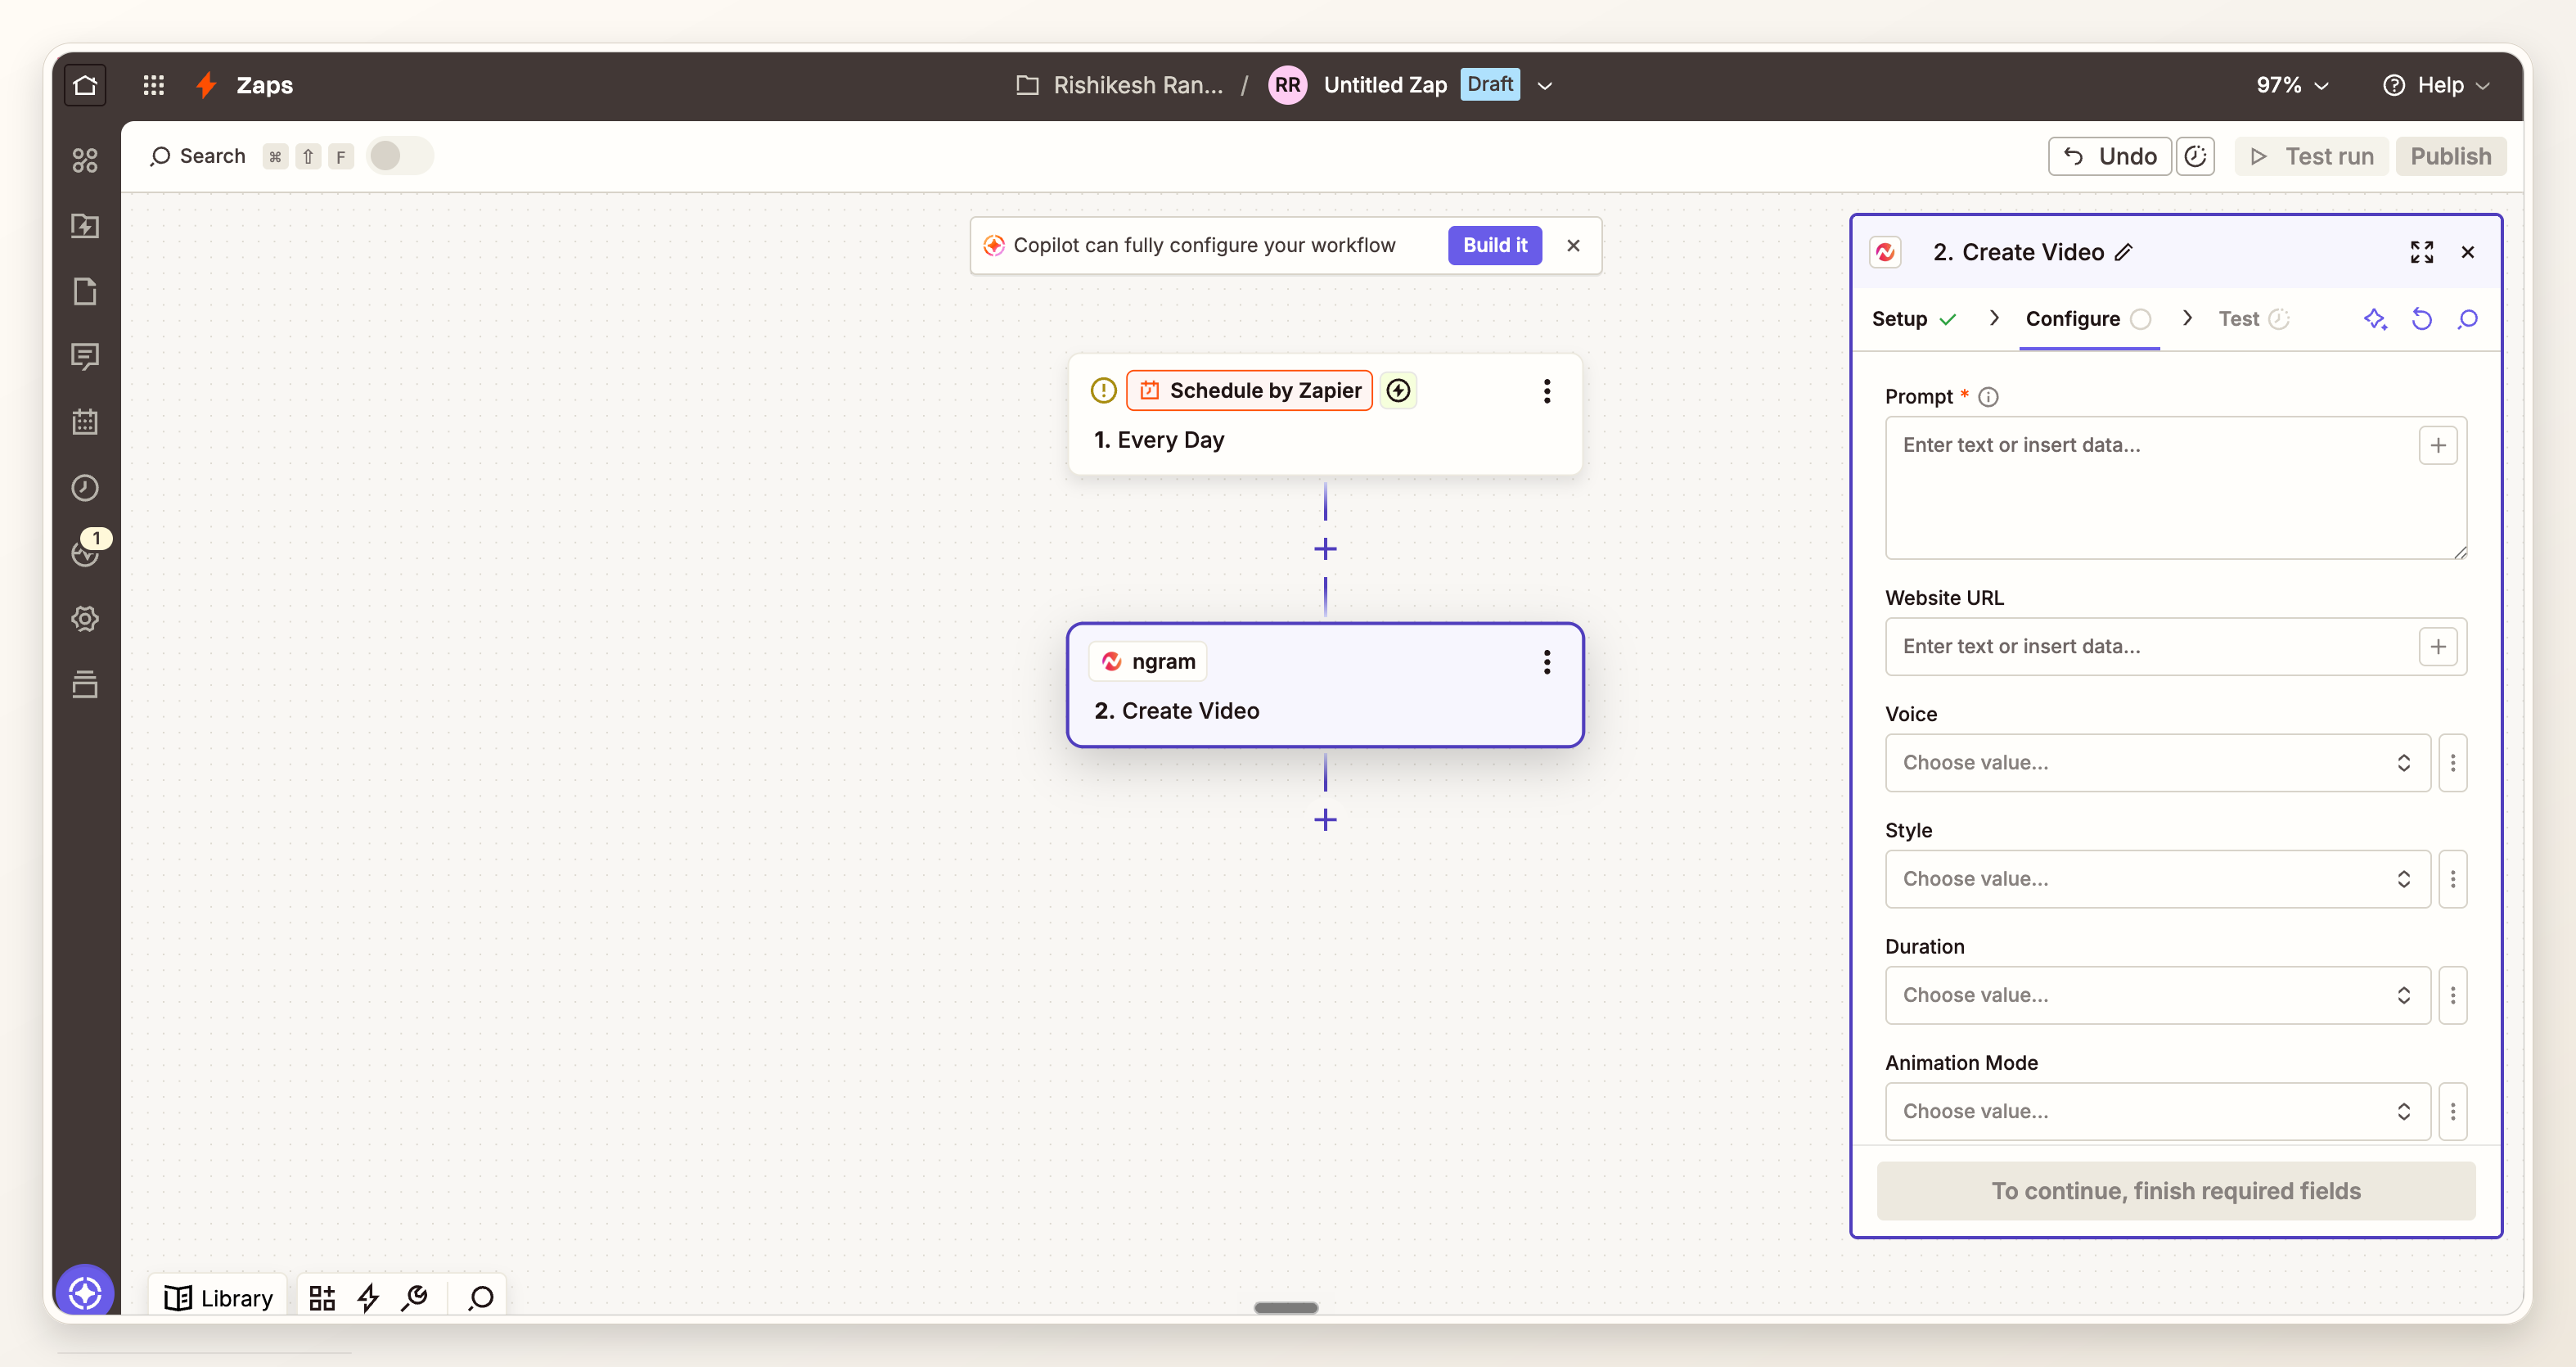Open the Help menu

click(x=2436, y=86)
